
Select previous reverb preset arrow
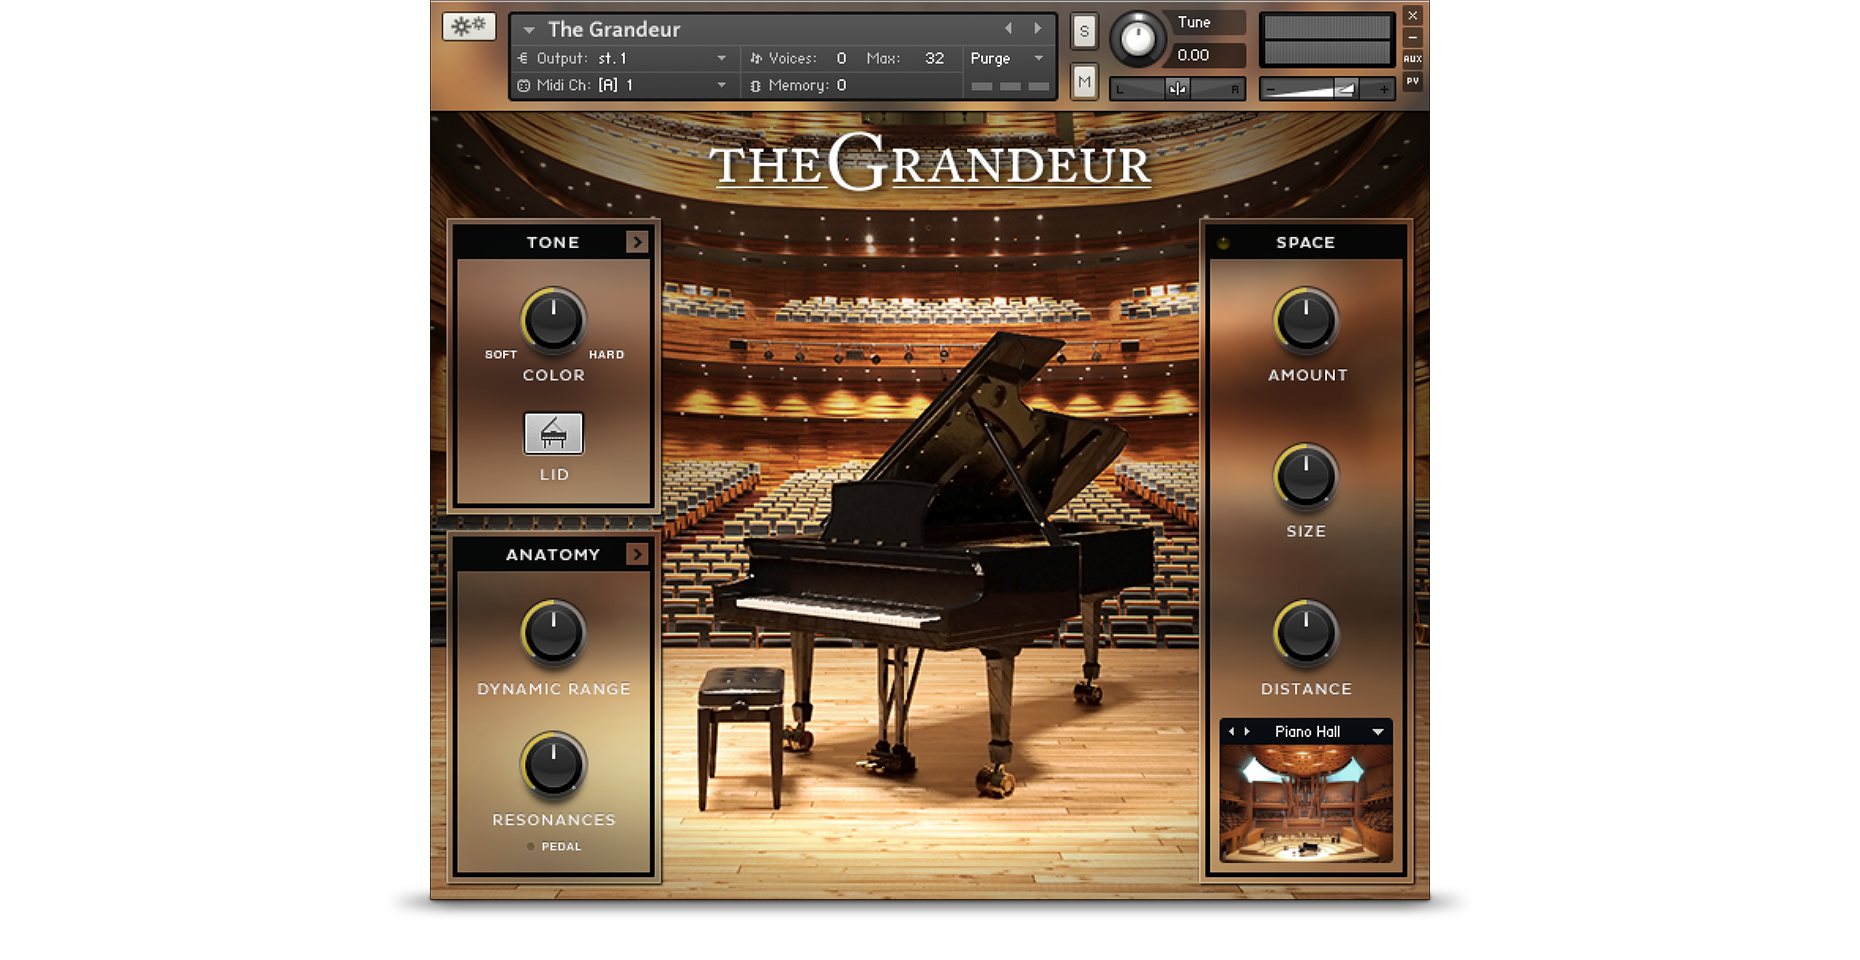(1231, 732)
